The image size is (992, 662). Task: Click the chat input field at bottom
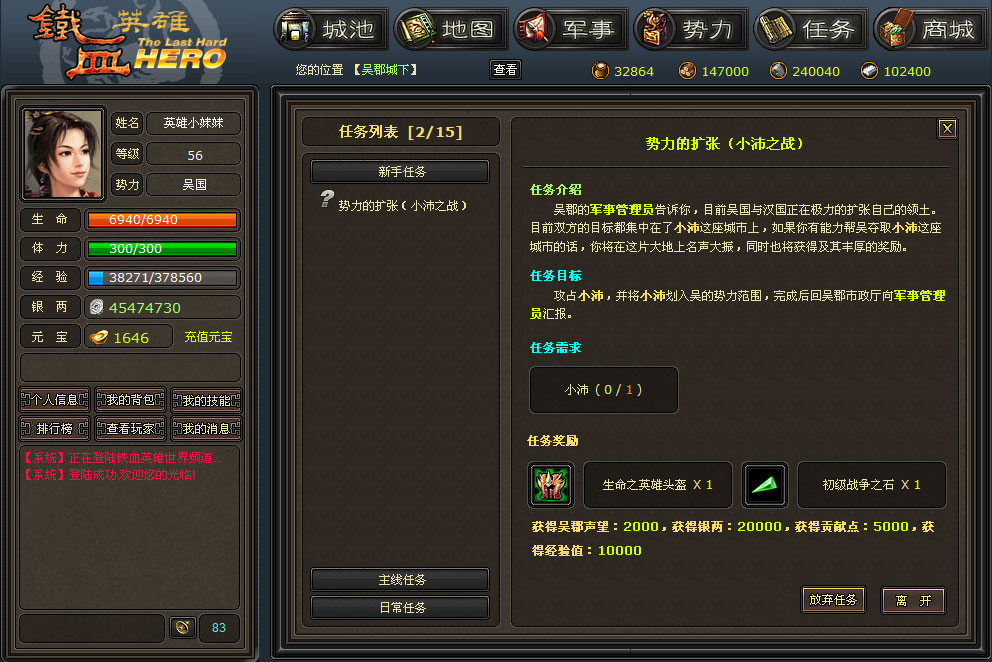pyautogui.click(x=92, y=628)
